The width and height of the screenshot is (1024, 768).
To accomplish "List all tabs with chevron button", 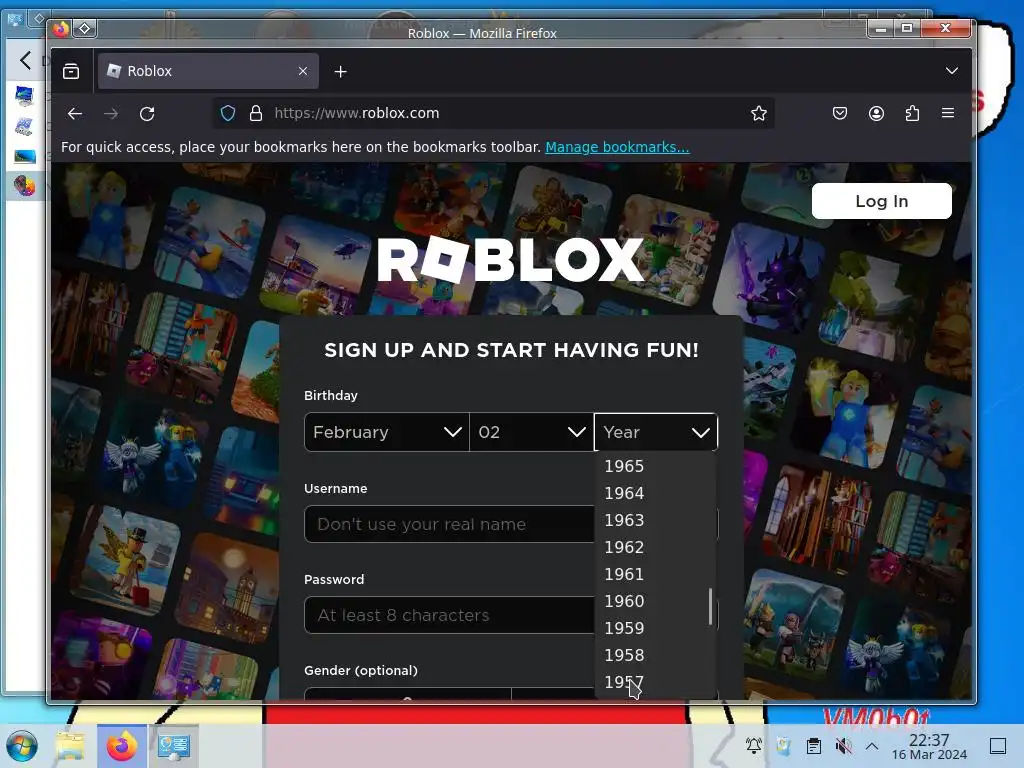I will 952,71.
